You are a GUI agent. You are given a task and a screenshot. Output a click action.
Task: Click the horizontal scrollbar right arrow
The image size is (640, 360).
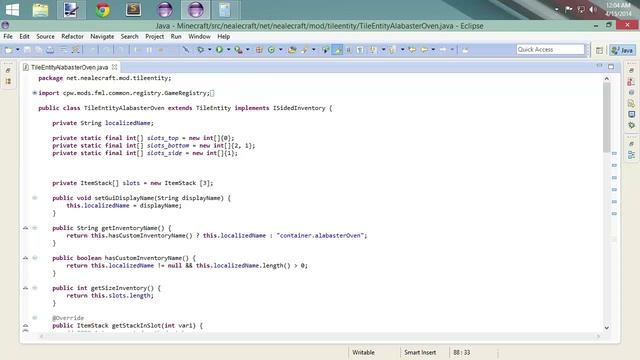(598, 336)
